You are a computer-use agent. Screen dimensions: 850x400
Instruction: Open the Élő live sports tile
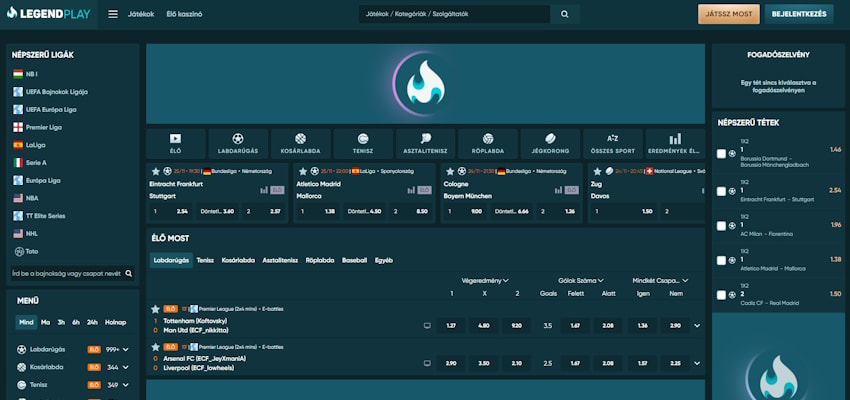[x=176, y=144]
